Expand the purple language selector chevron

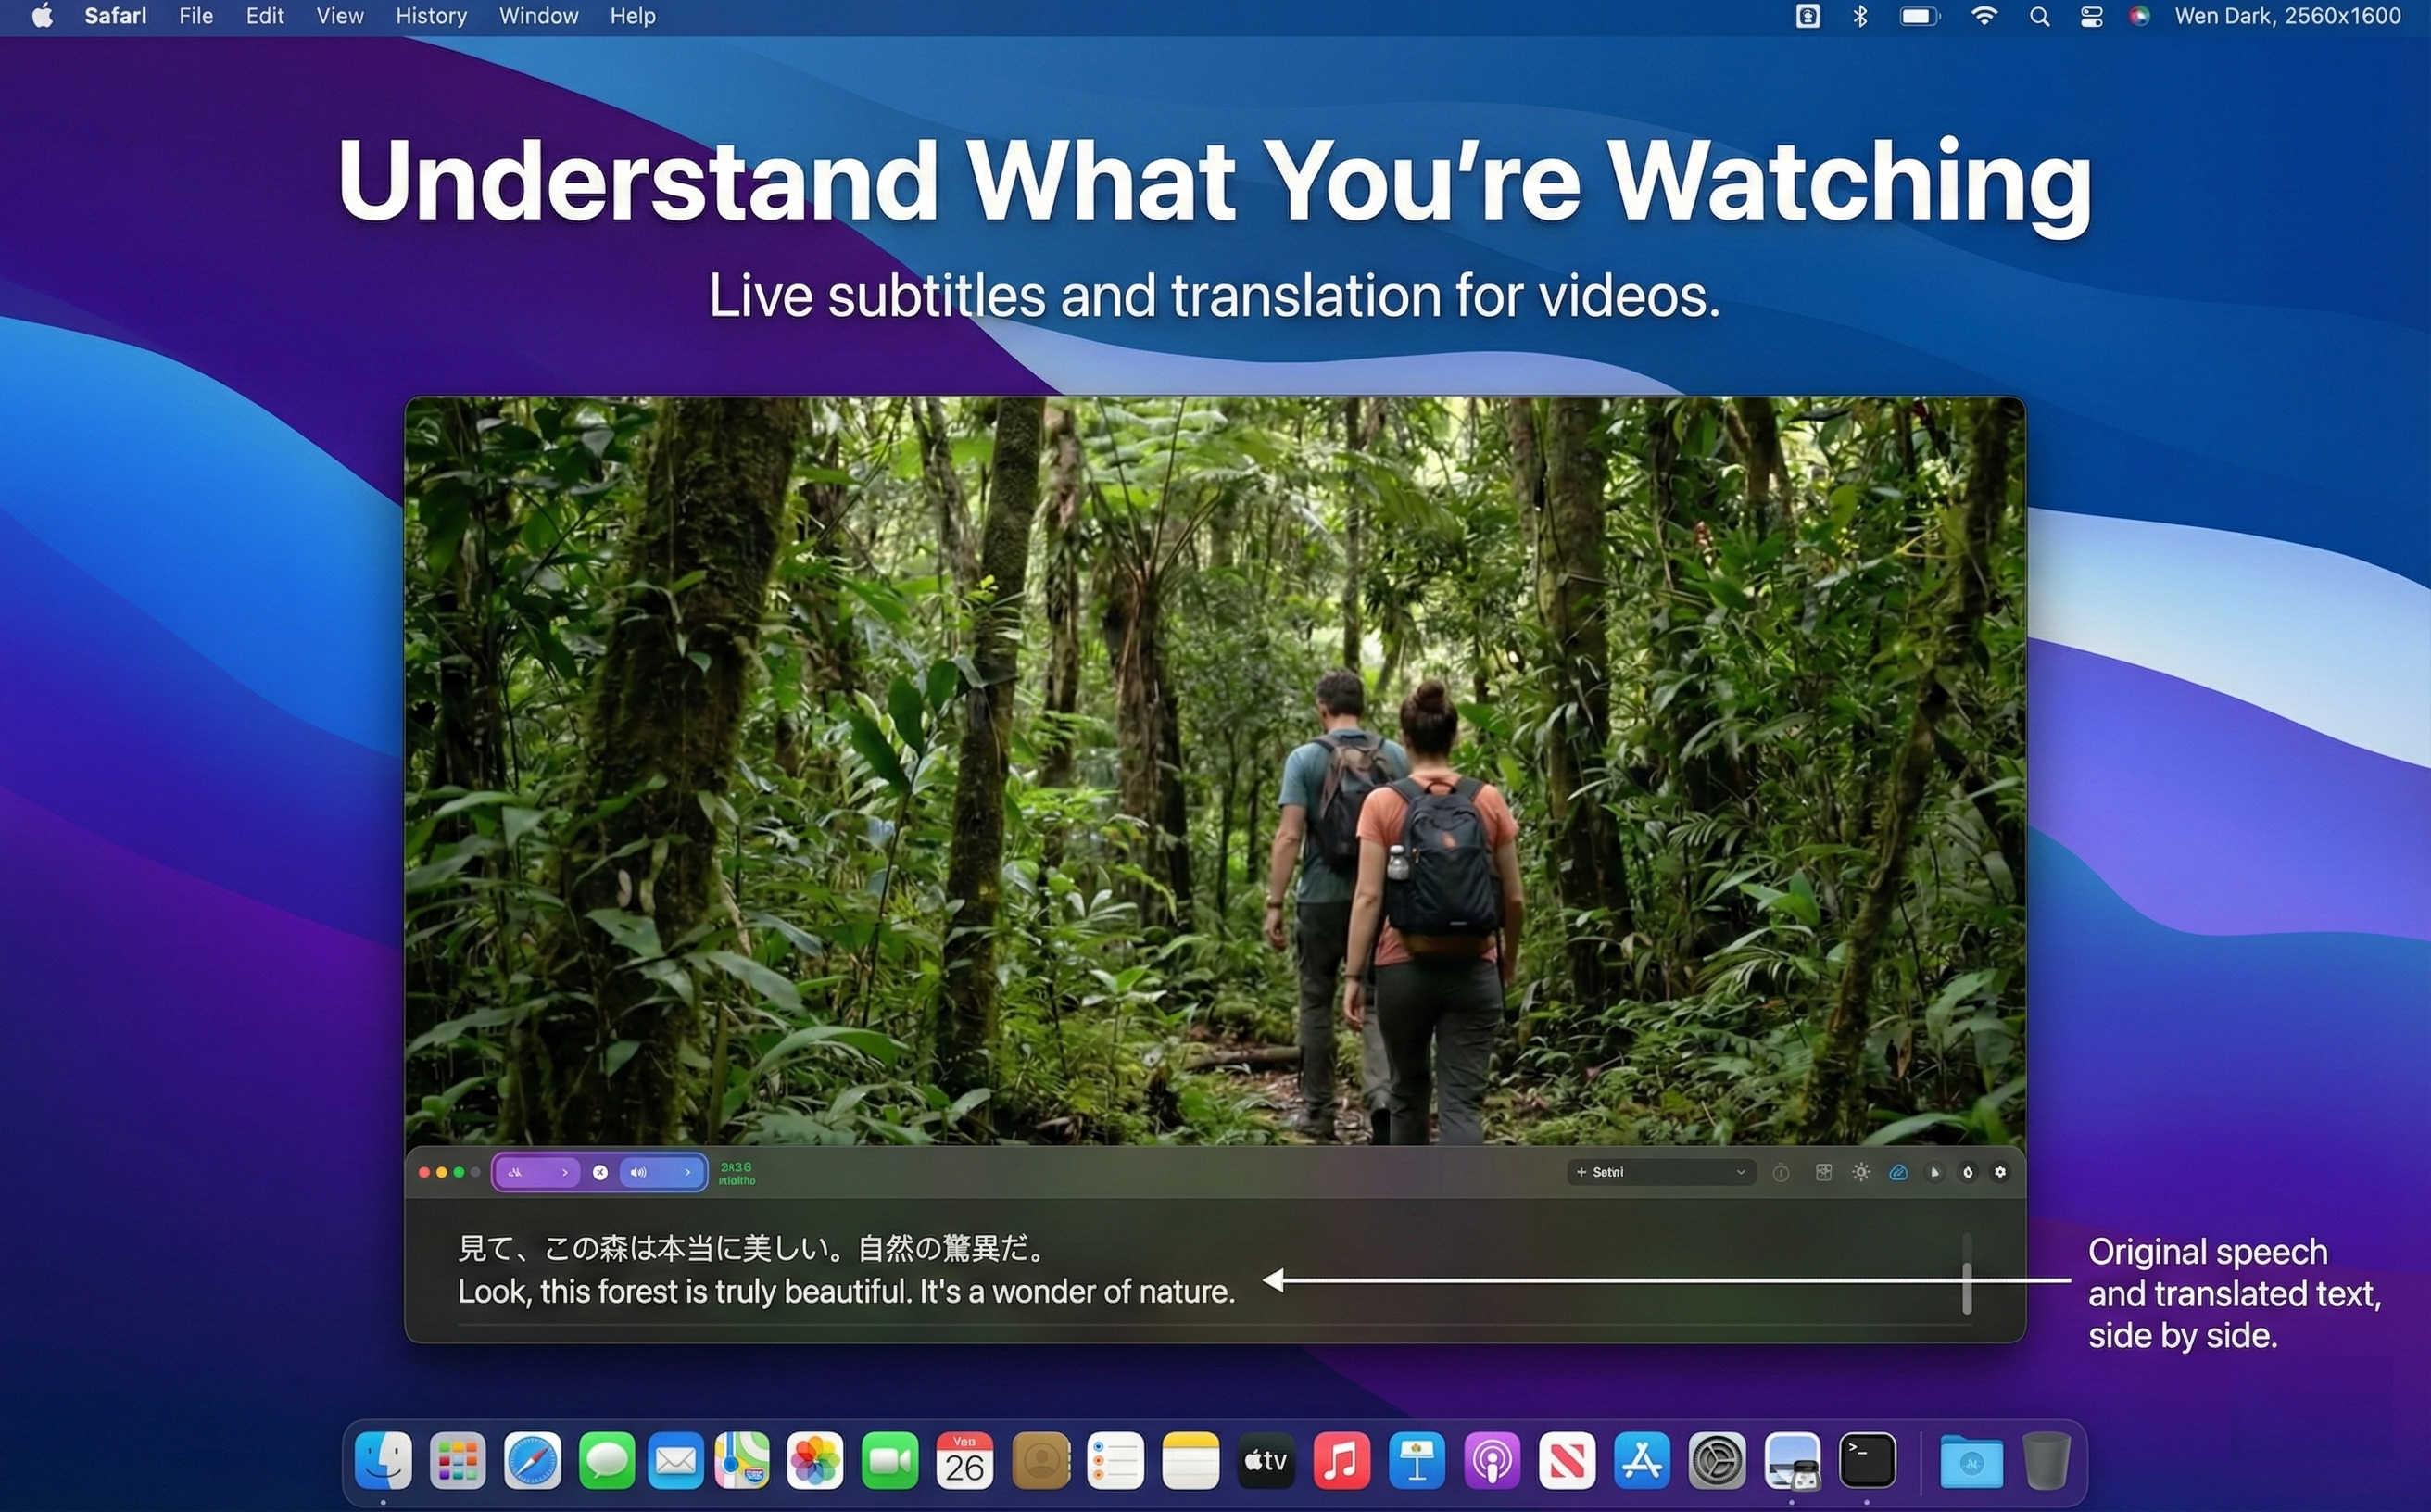565,1172
